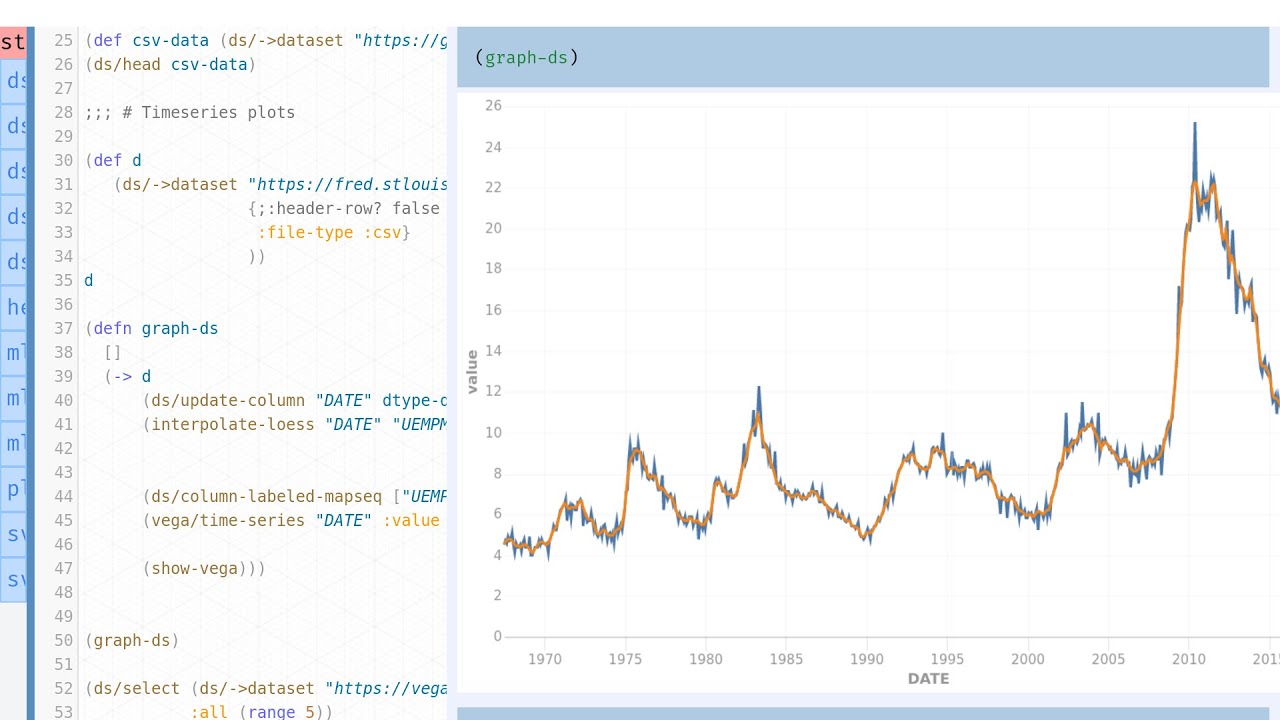Open the topmost "ds" sidebar tab
Screen dimensions: 1280x720
14,81
